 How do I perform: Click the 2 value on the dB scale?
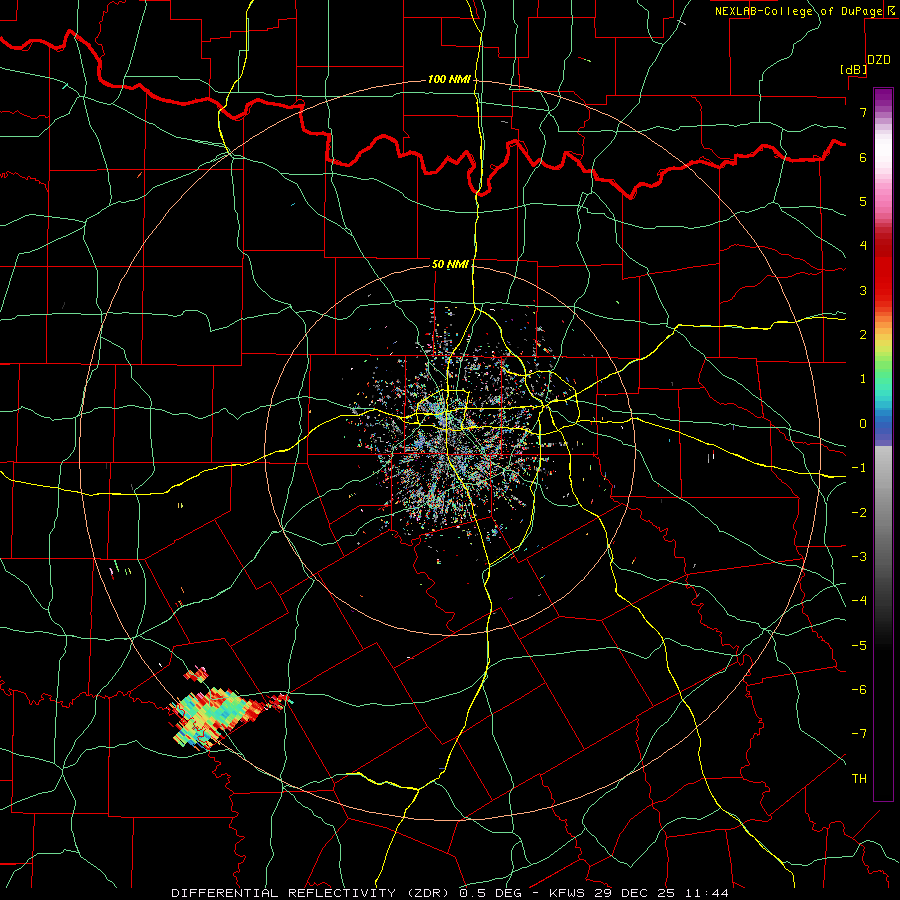[x=863, y=335]
